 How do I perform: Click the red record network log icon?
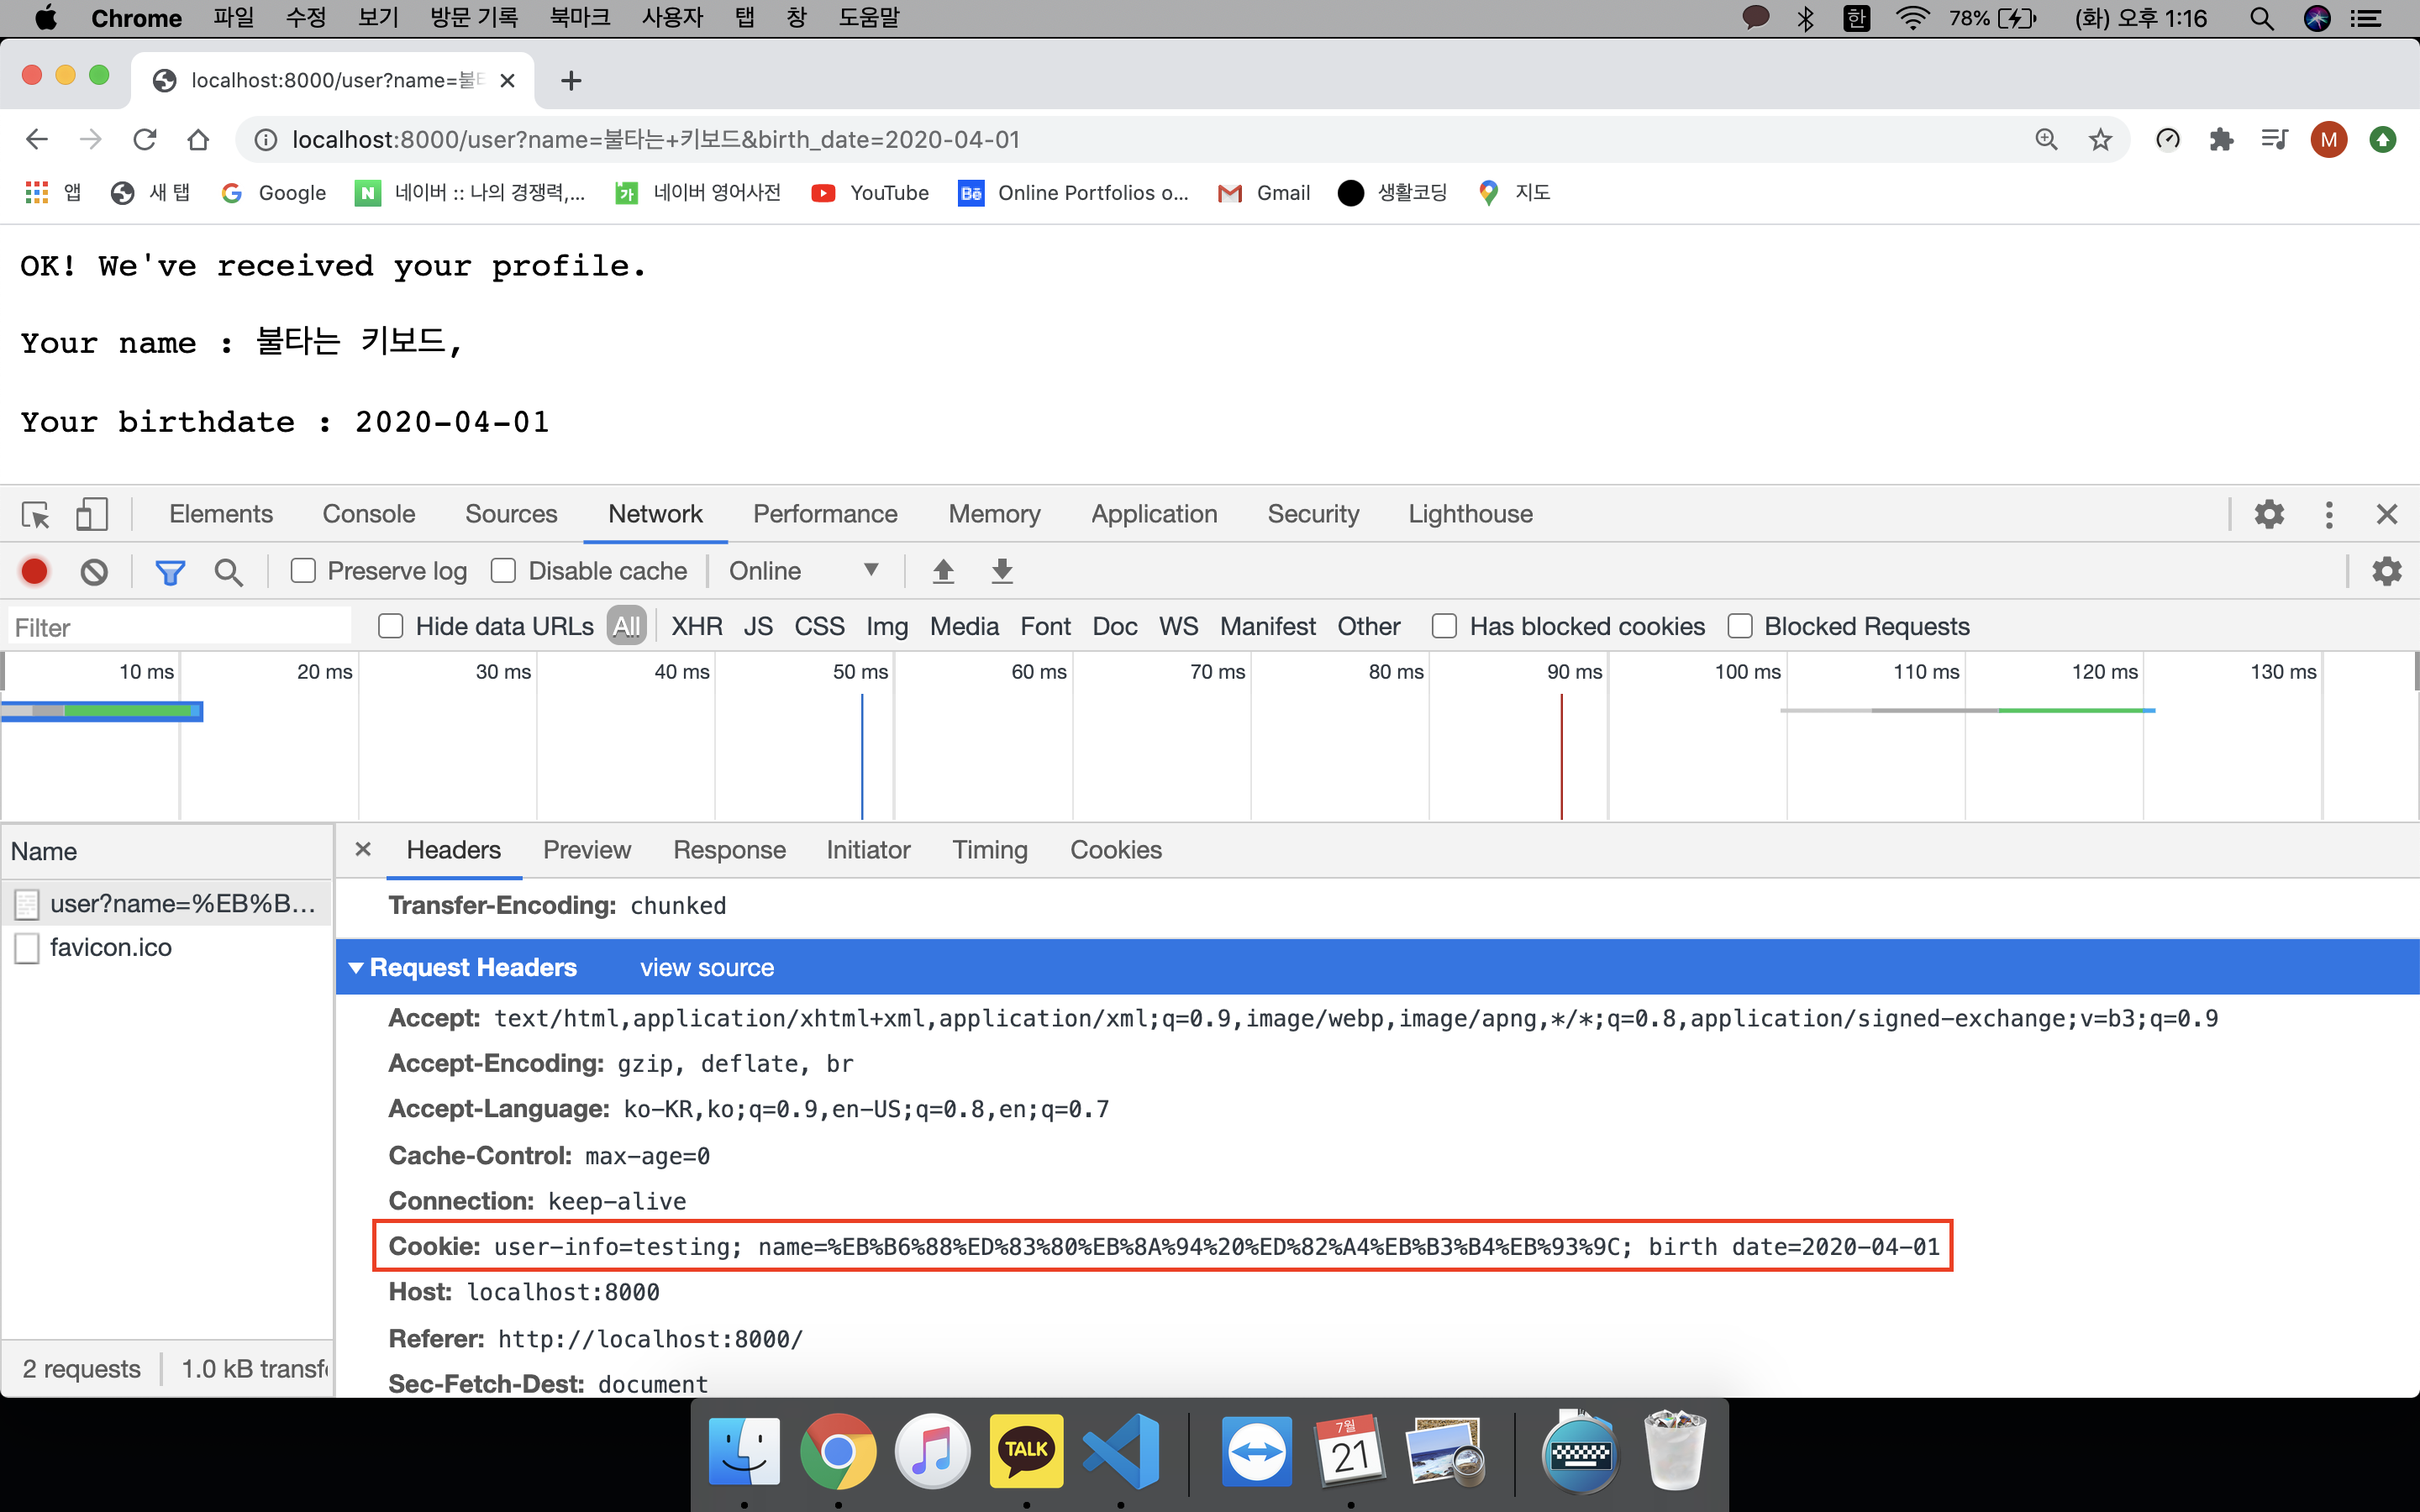click(x=34, y=571)
